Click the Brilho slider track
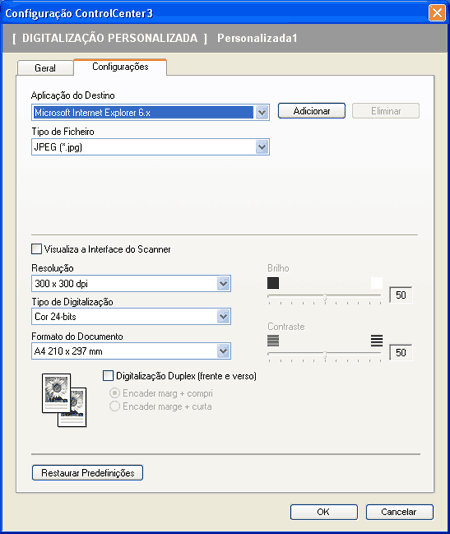This screenshot has height=534, width=450. click(x=324, y=296)
